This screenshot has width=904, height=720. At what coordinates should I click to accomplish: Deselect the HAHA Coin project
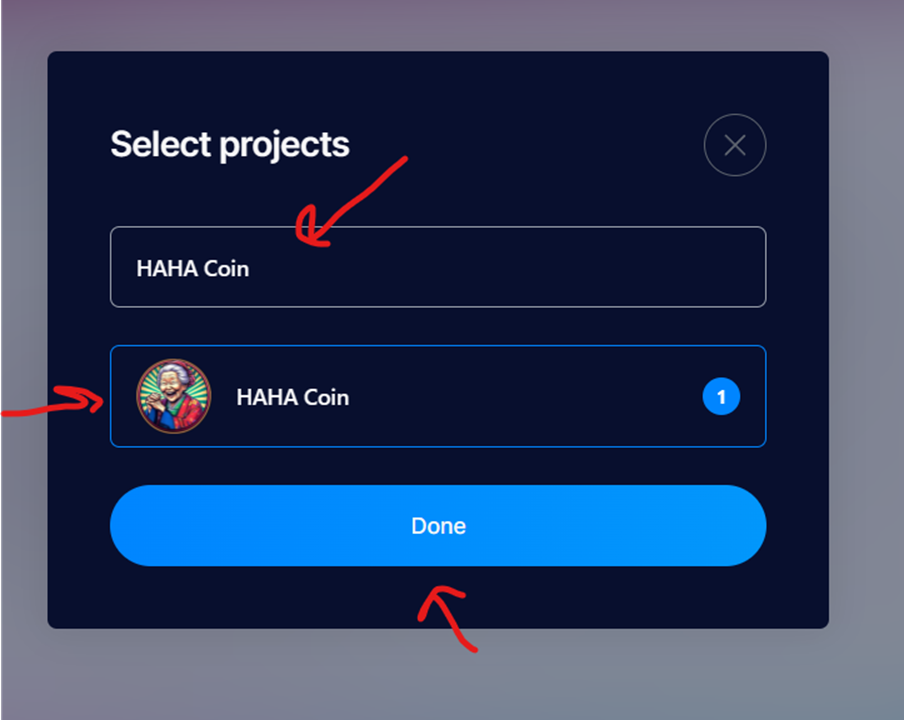pyautogui.click(x=438, y=396)
